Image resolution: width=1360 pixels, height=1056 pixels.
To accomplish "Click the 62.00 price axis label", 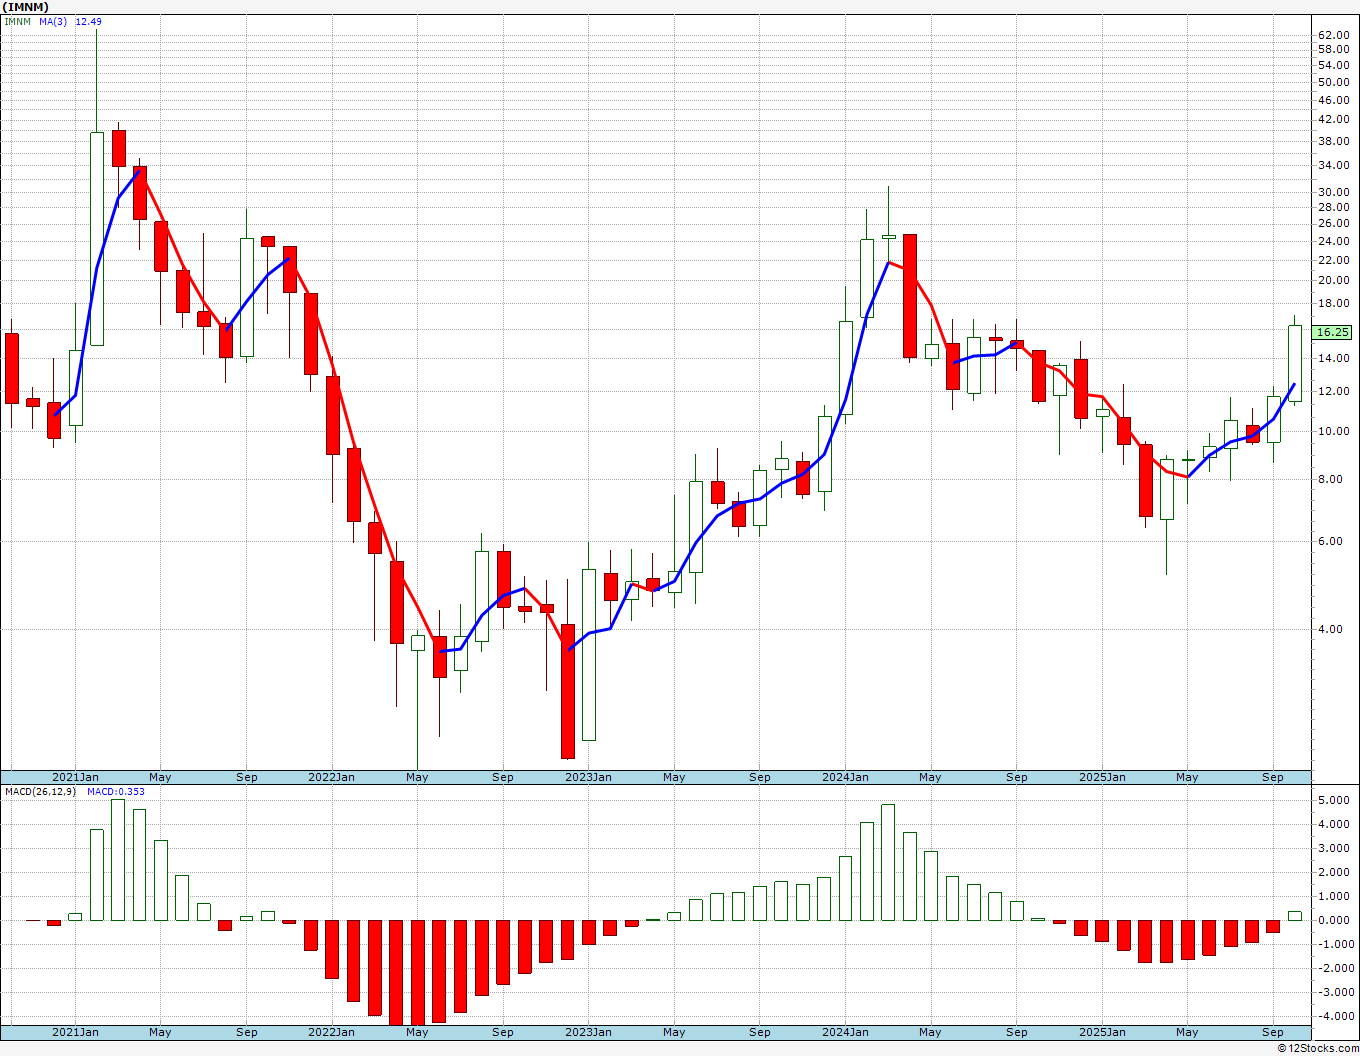I will click(x=1334, y=35).
